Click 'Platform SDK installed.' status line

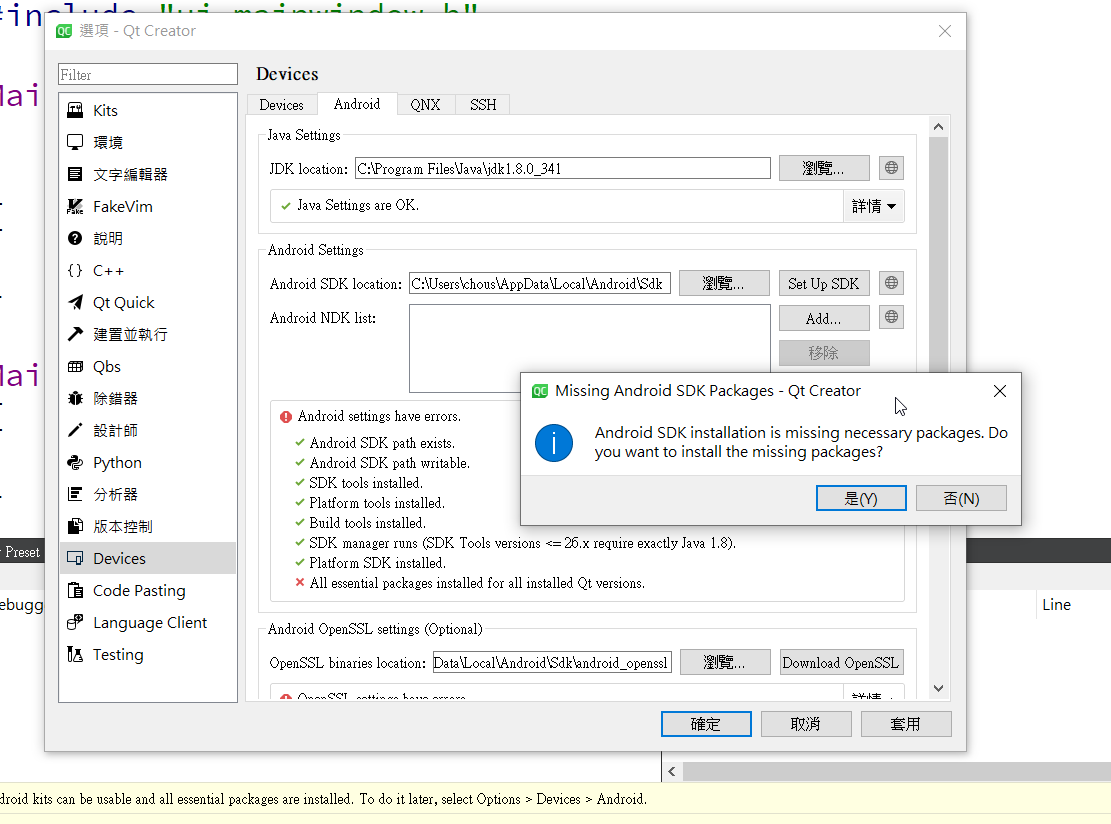[377, 563]
